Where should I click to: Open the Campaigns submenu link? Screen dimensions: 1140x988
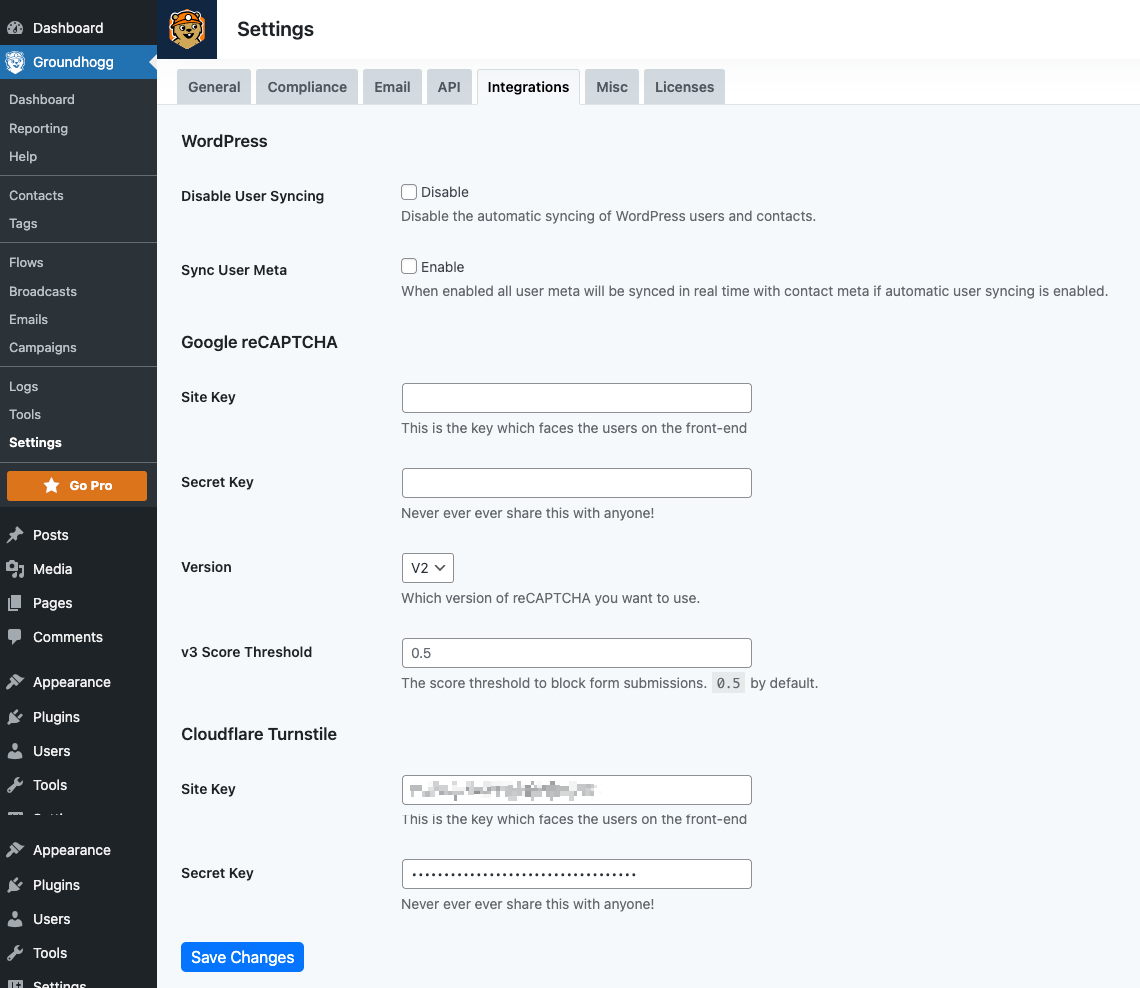click(x=43, y=348)
